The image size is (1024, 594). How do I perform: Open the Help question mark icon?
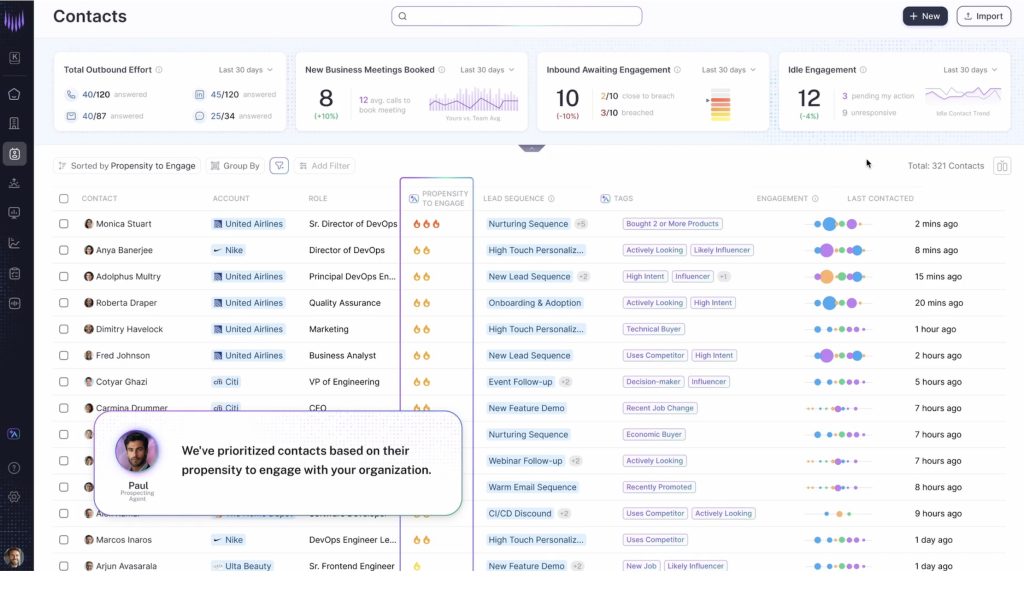(14, 468)
